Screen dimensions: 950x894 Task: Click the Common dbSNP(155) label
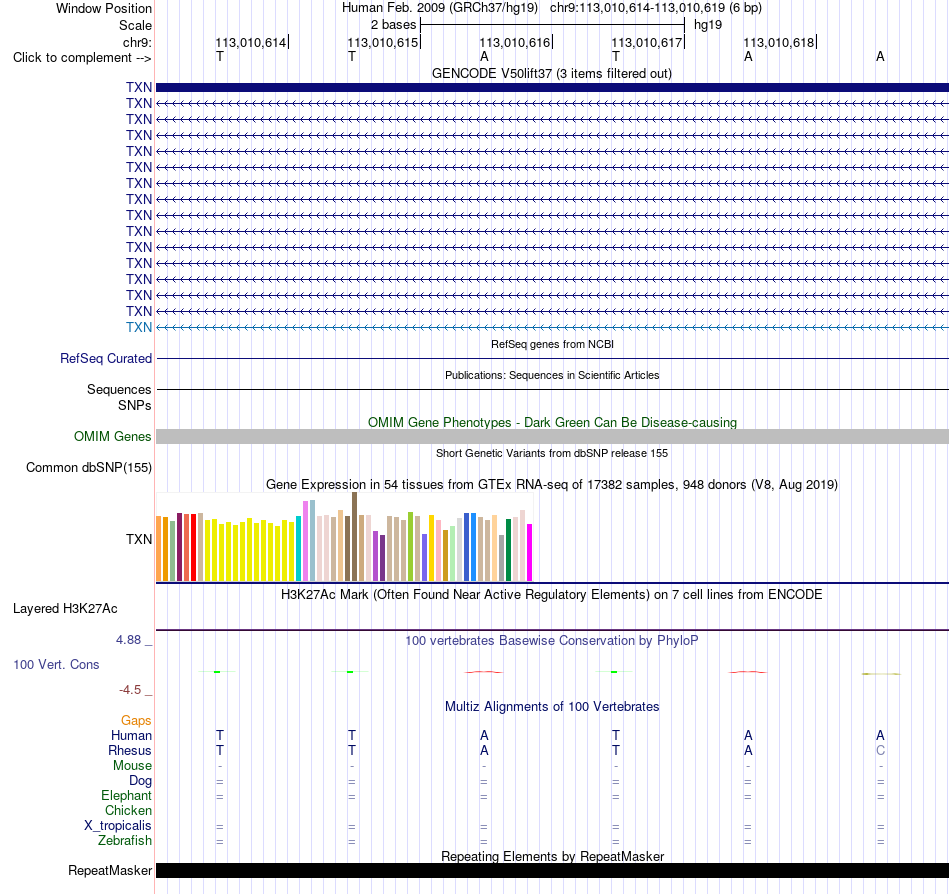click(88, 468)
